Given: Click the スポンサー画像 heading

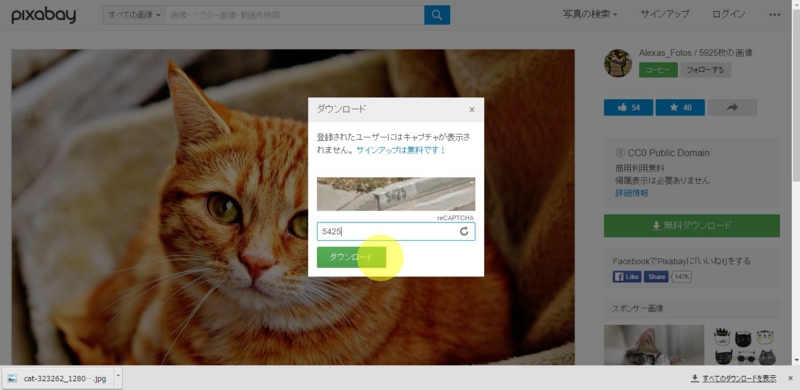Looking at the screenshot, I should [x=638, y=308].
